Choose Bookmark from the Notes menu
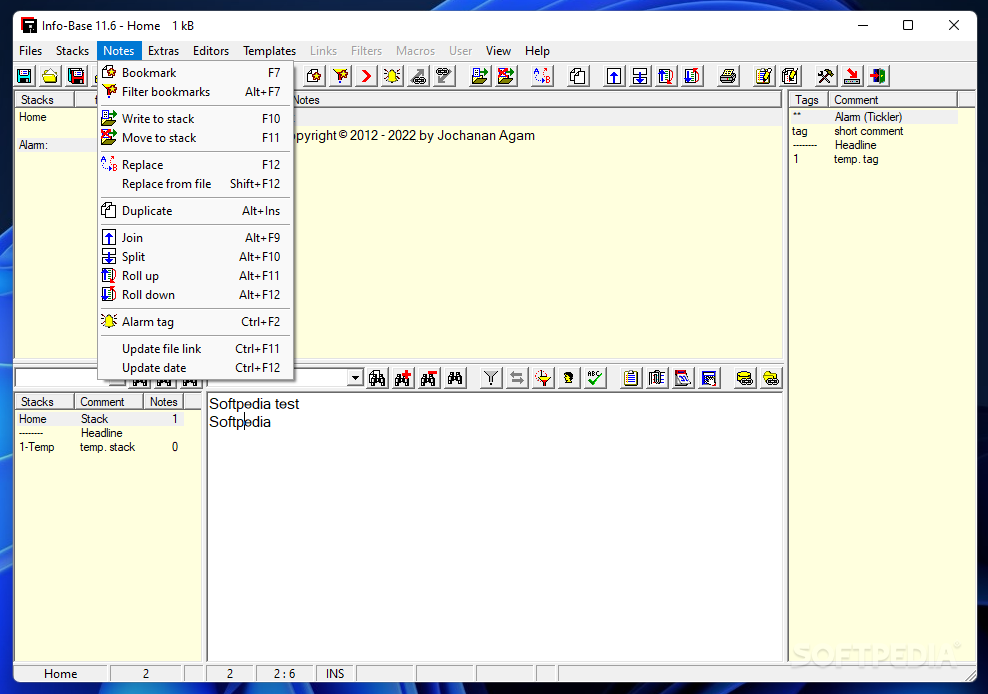This screenshot has height=694, width=988. click(x=196, y=72)
